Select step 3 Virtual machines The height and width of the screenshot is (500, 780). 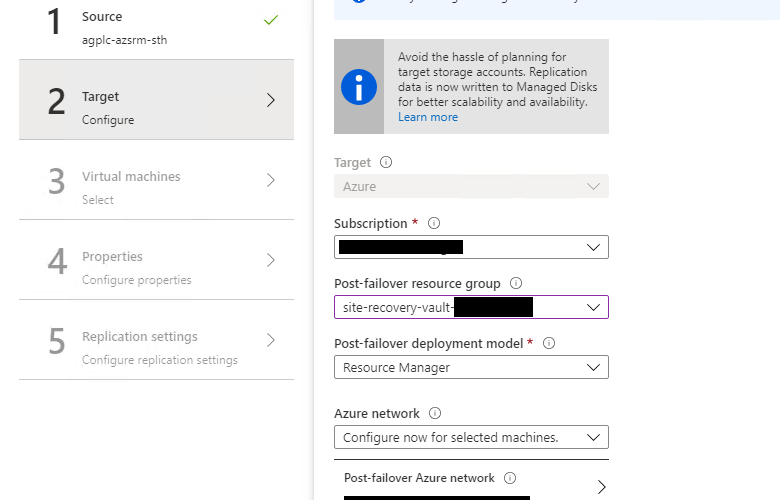[x=156, y=180]
